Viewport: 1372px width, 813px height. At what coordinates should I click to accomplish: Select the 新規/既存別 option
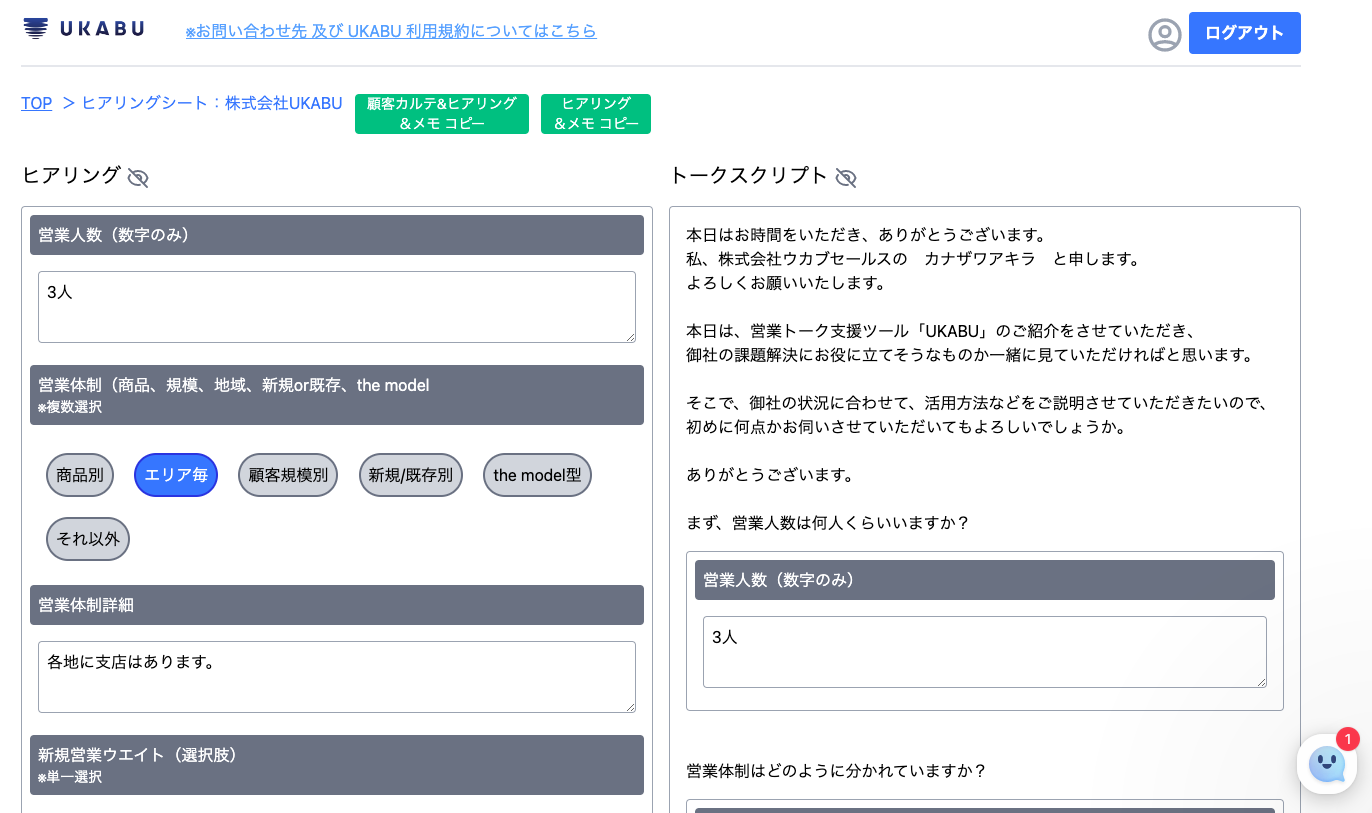pyautogui.click(x=410, y=475)
